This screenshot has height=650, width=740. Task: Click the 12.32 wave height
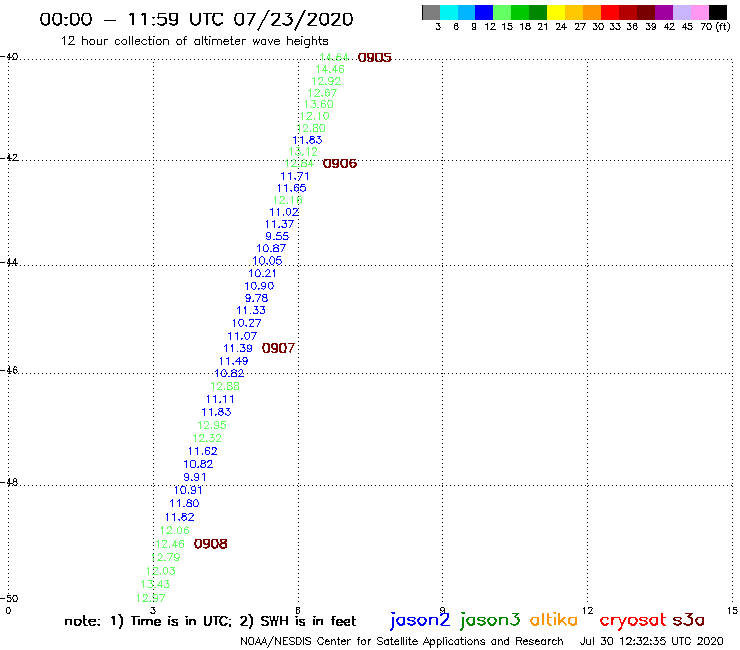[x=207, y=438]
